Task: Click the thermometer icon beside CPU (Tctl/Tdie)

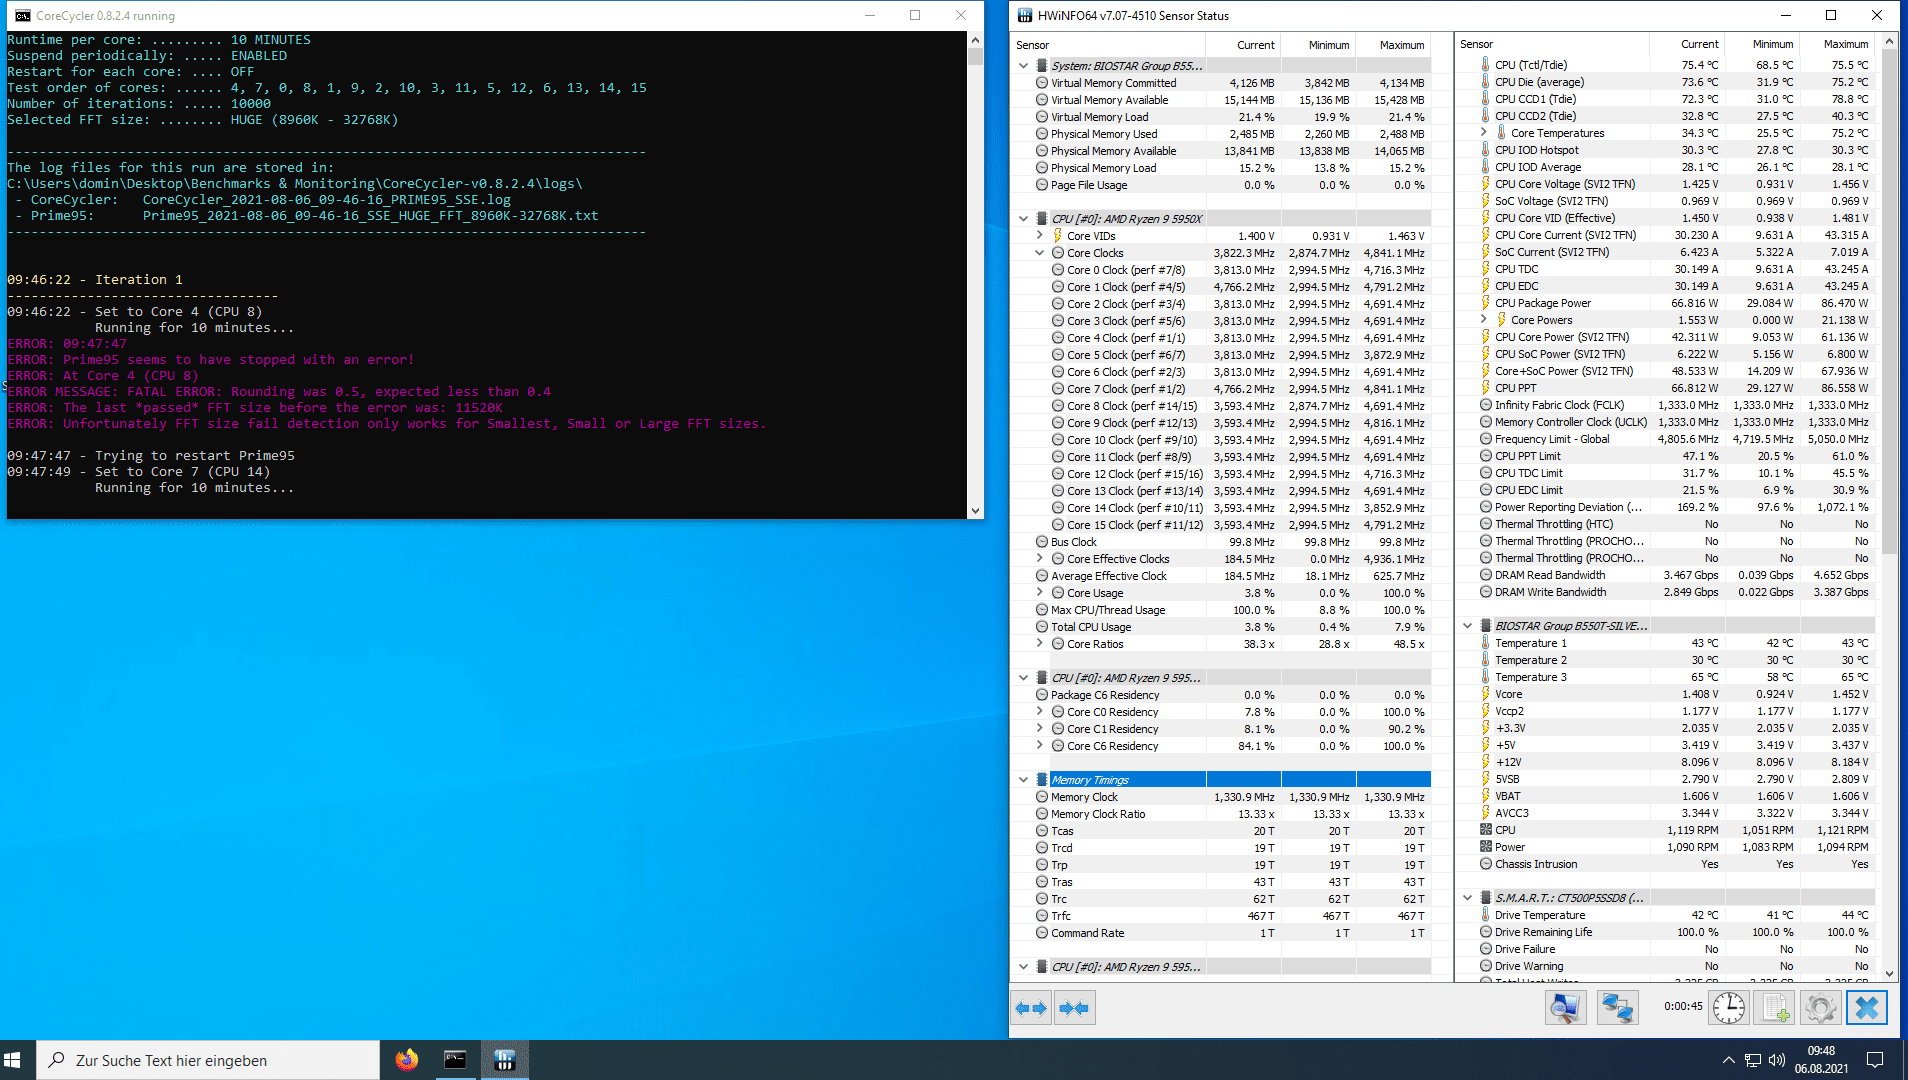Action: [x=1485, y=65]
